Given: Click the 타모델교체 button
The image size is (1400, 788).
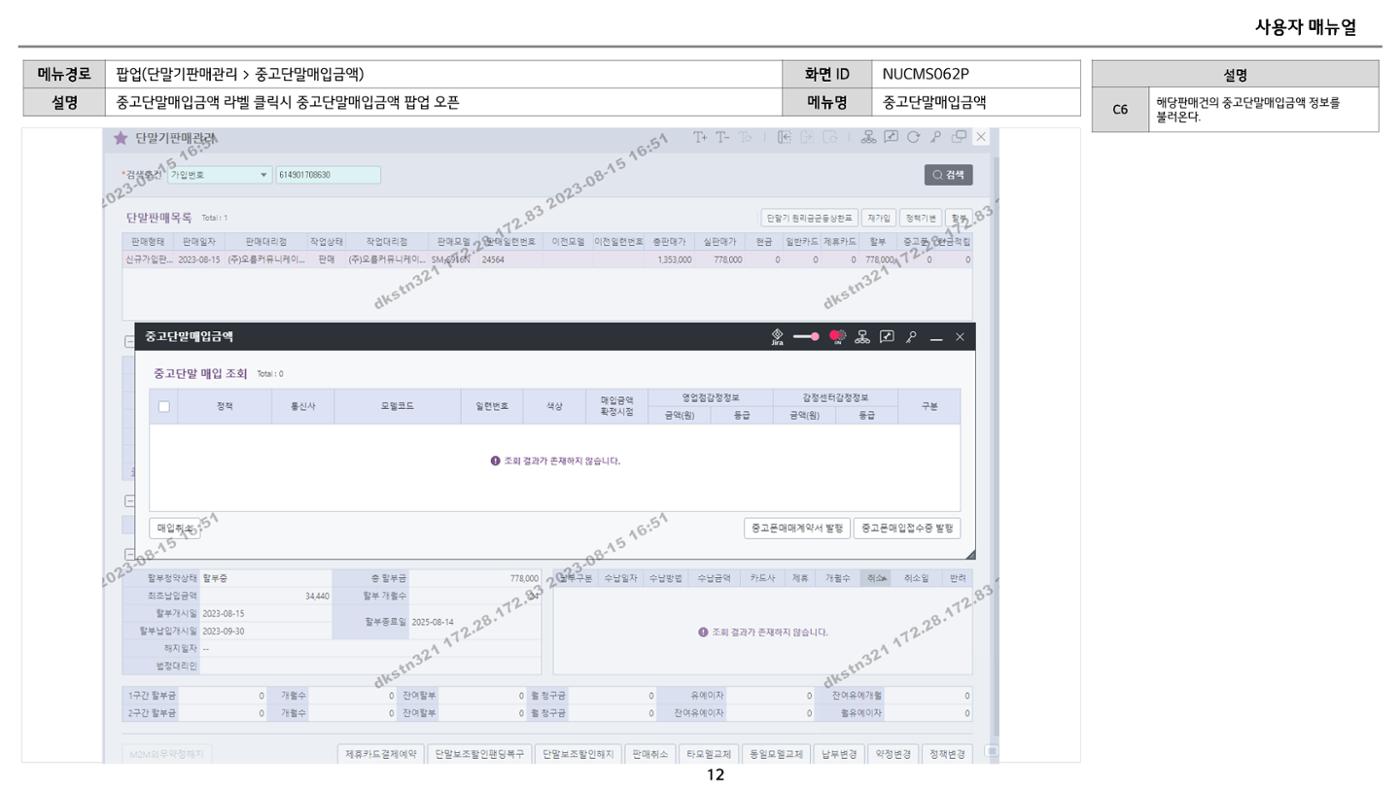Looking at the screenshot, I should tap(708, 753).
